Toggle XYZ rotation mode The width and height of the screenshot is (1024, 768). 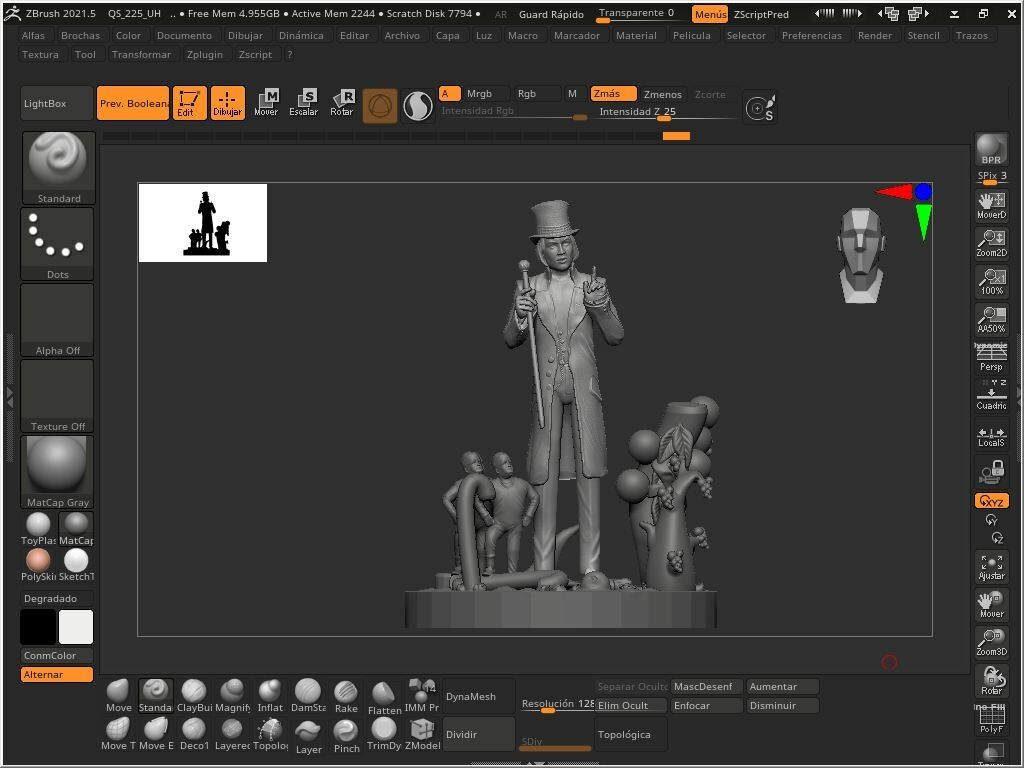coord(991,501)
